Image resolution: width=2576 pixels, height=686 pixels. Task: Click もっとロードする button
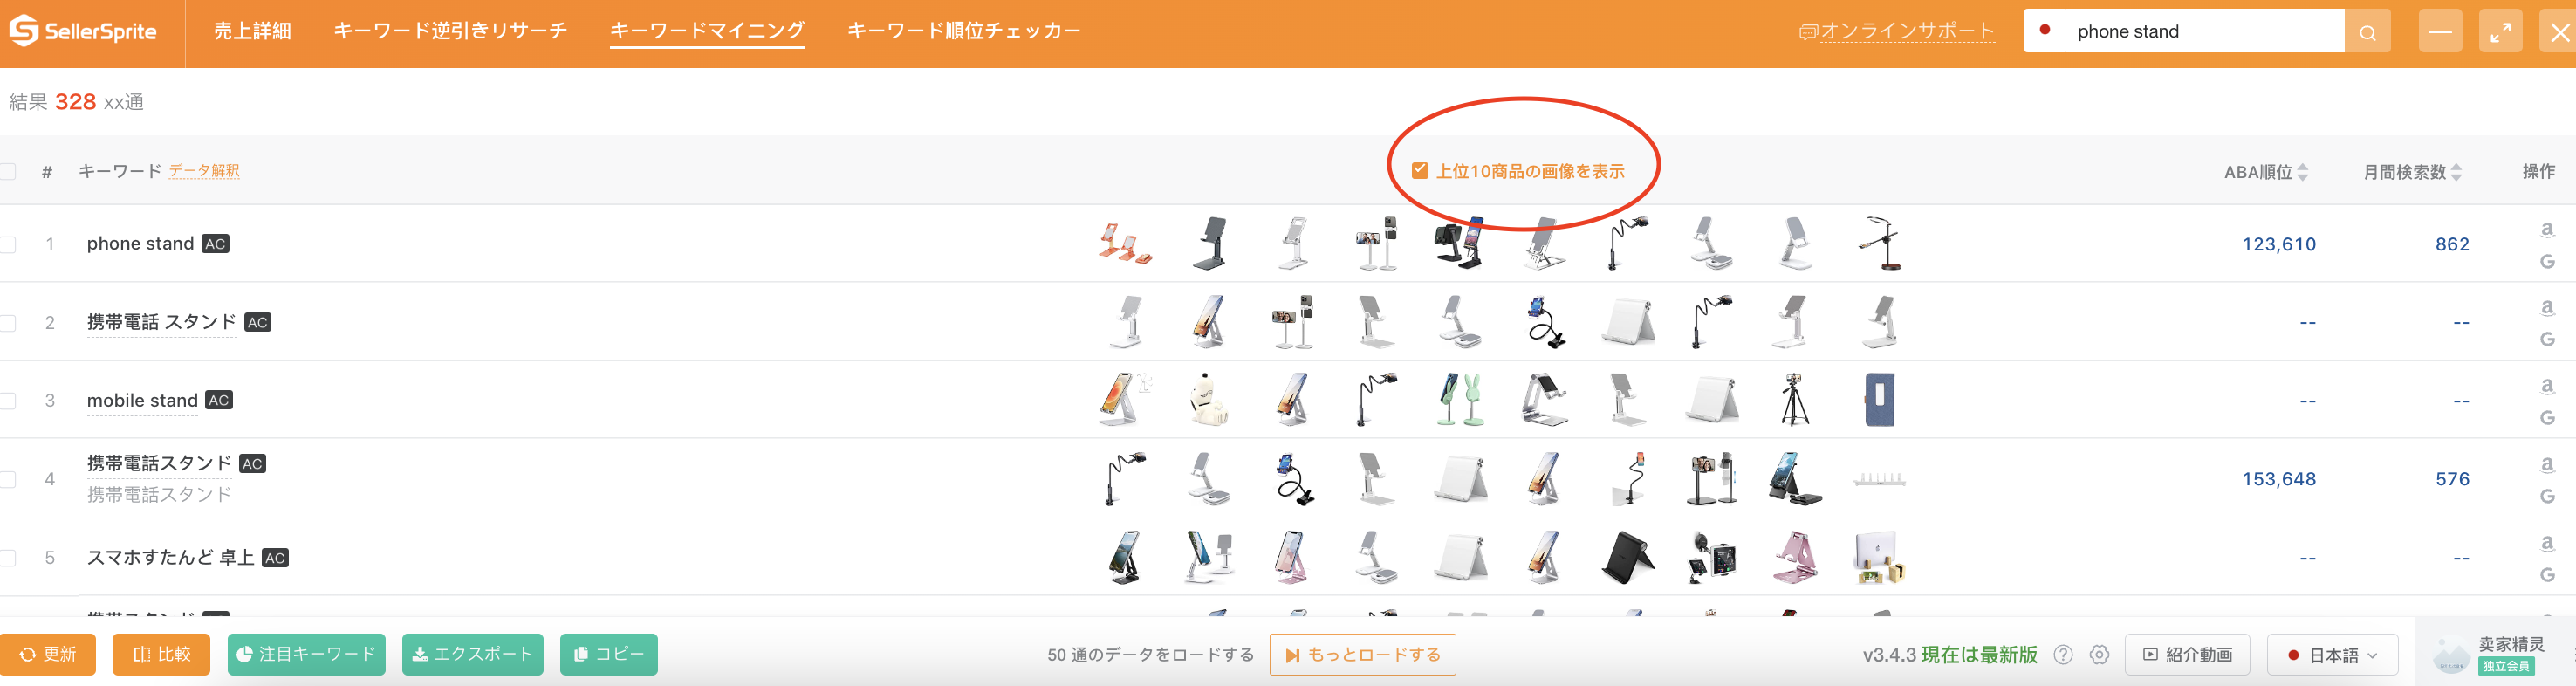click(x=1362, y=655)
